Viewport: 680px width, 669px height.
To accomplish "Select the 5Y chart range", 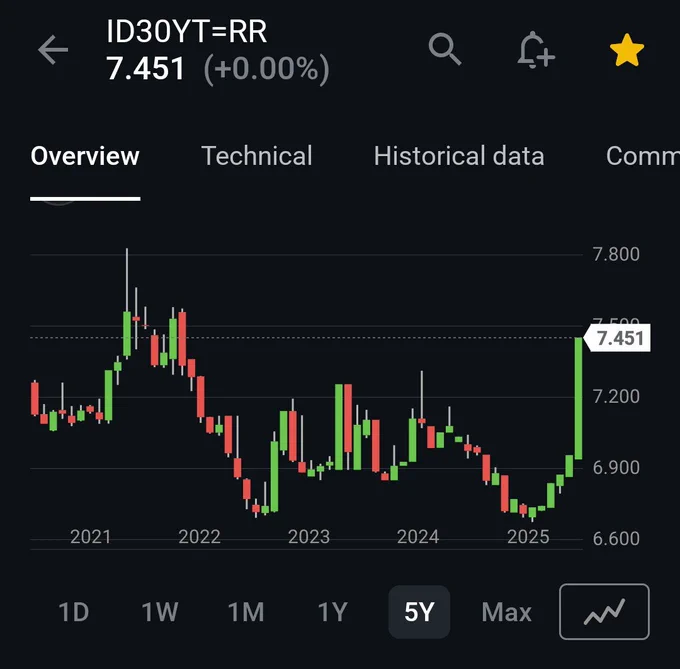I will tap(419, 612).
